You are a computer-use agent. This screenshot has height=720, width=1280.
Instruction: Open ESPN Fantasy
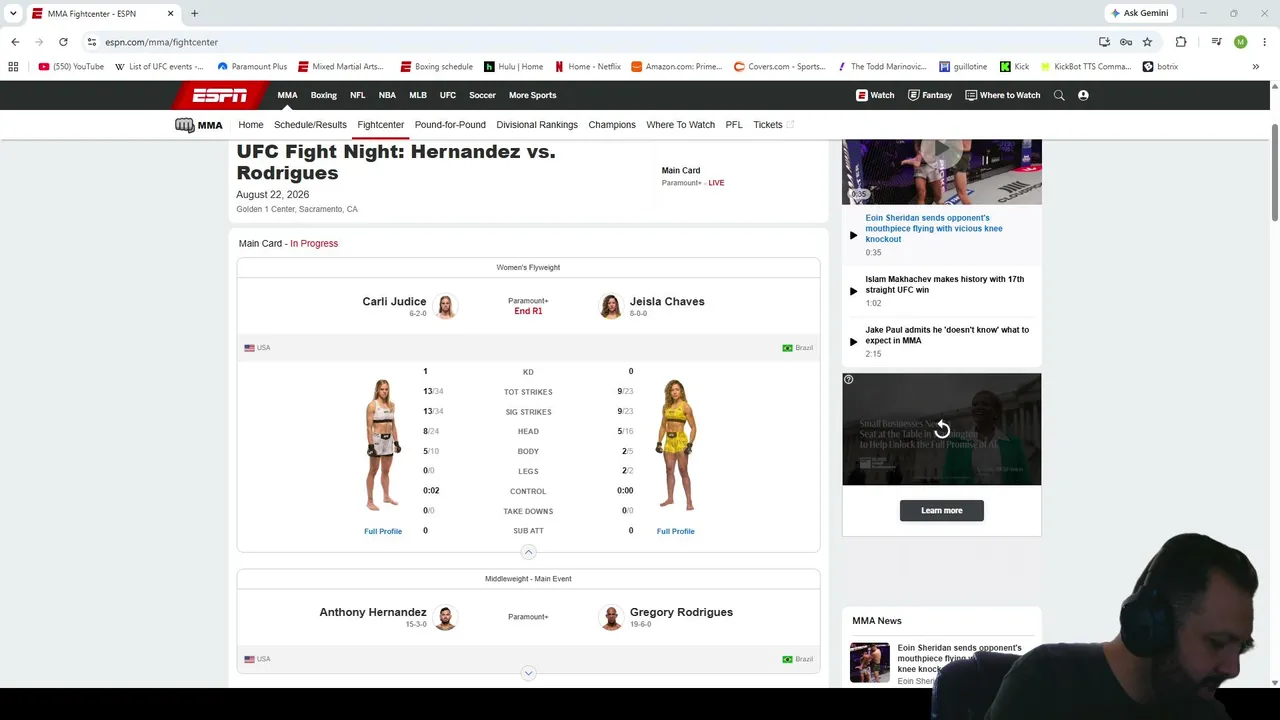(x=930, y=95)
